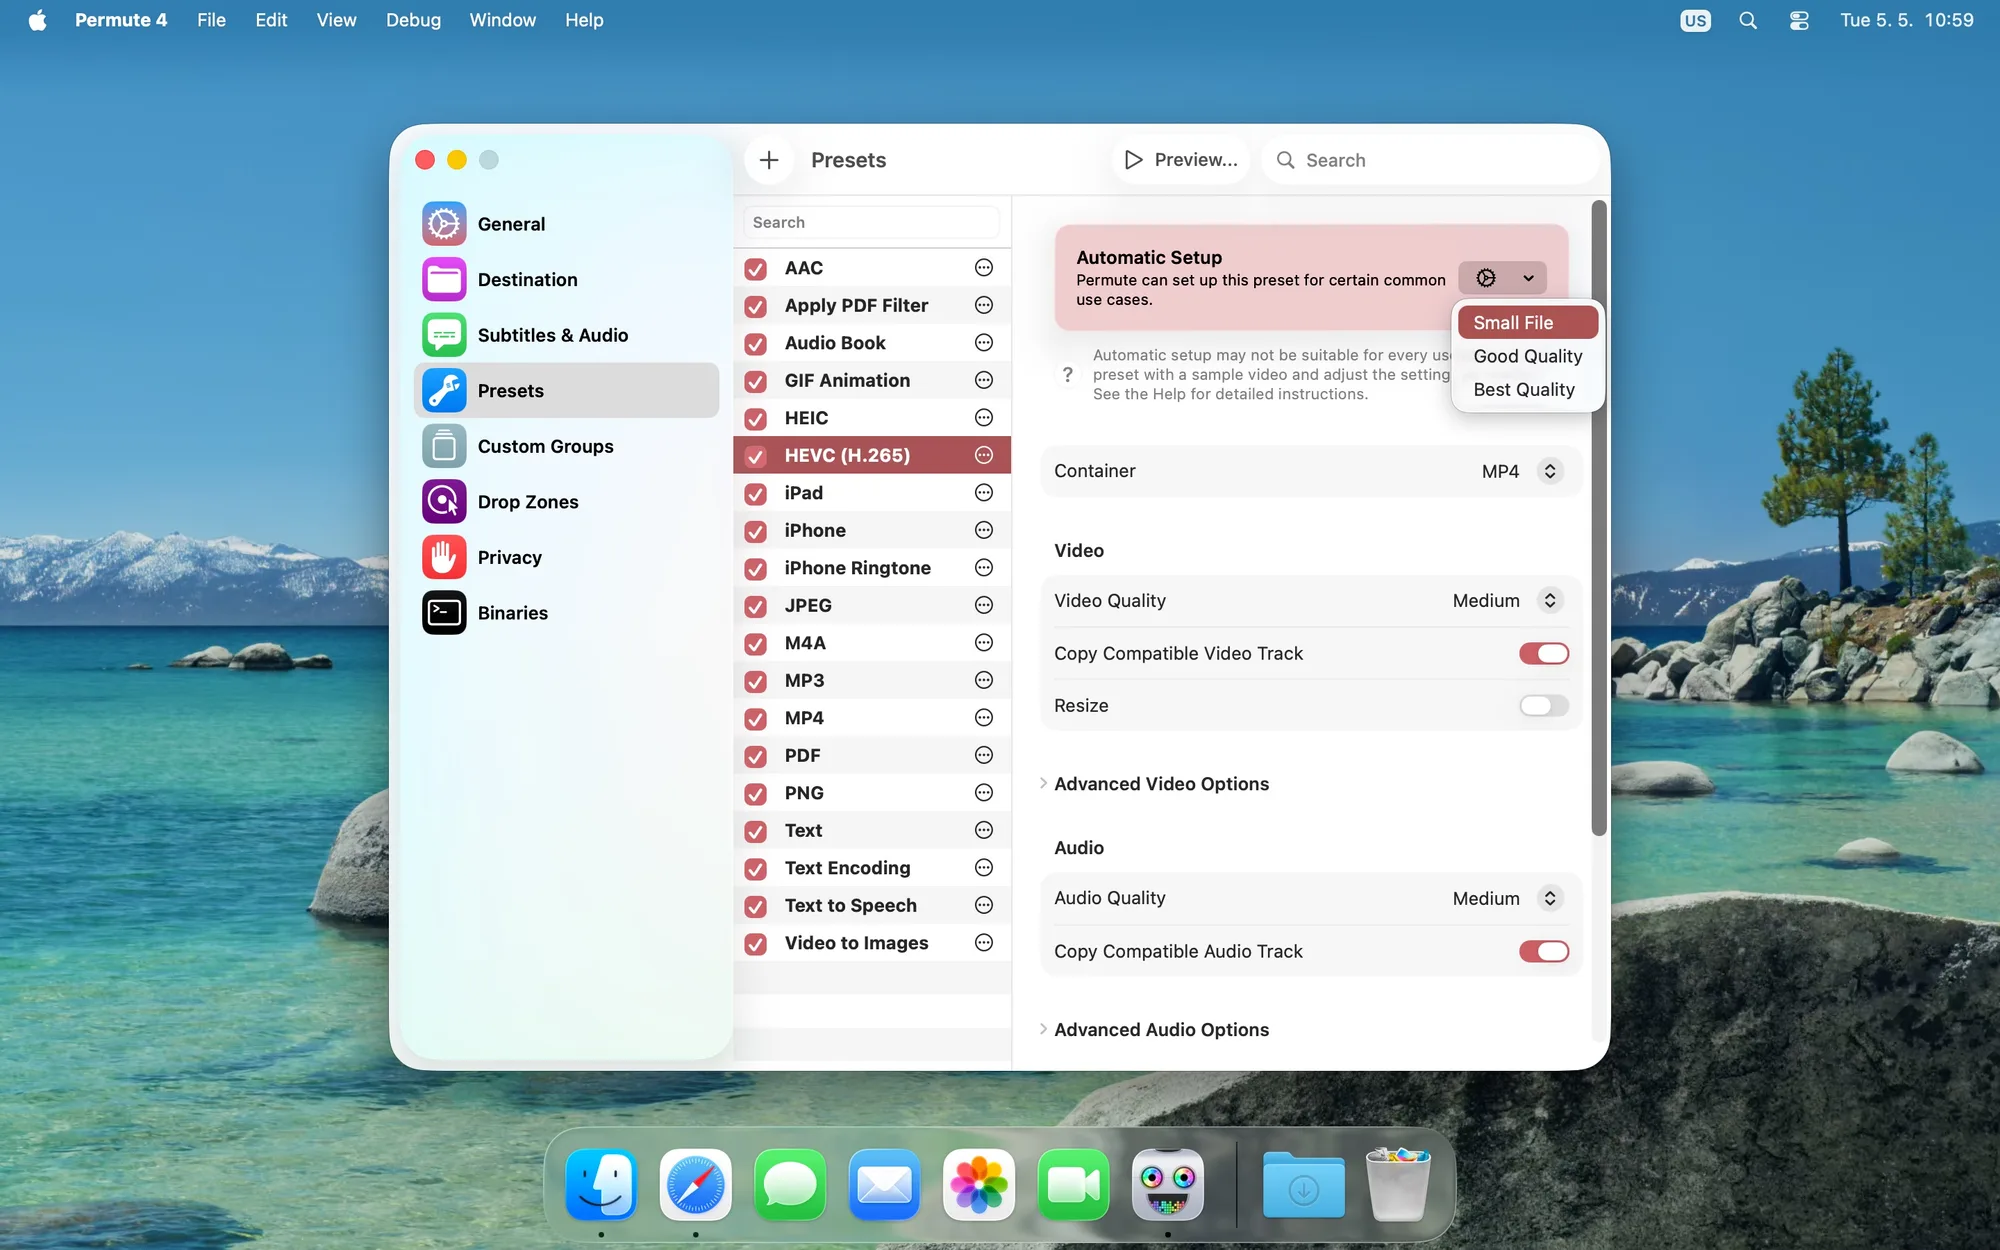Open Custom Groups in the sidebar
The image size is (2000, 1250).
(566, 446)
